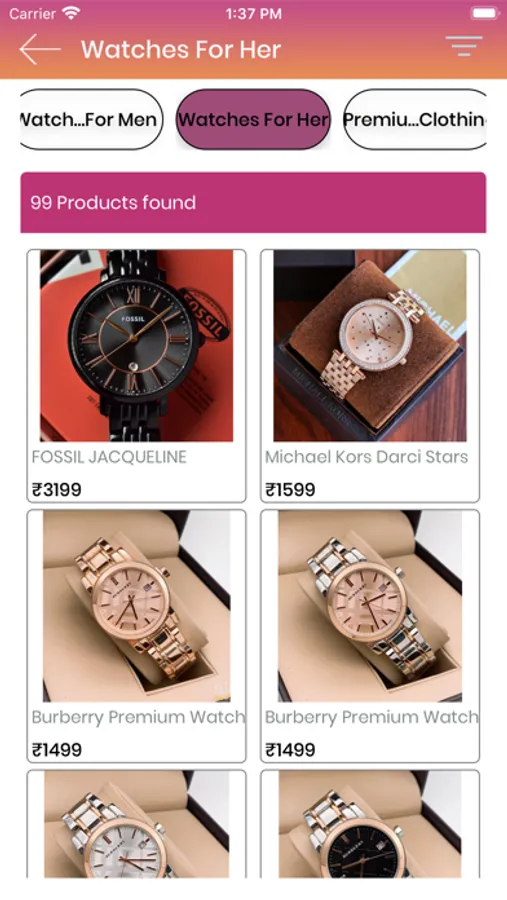Tap the ₹1599 price label
This screenshot has height=900, width=507.
(290, 490)
